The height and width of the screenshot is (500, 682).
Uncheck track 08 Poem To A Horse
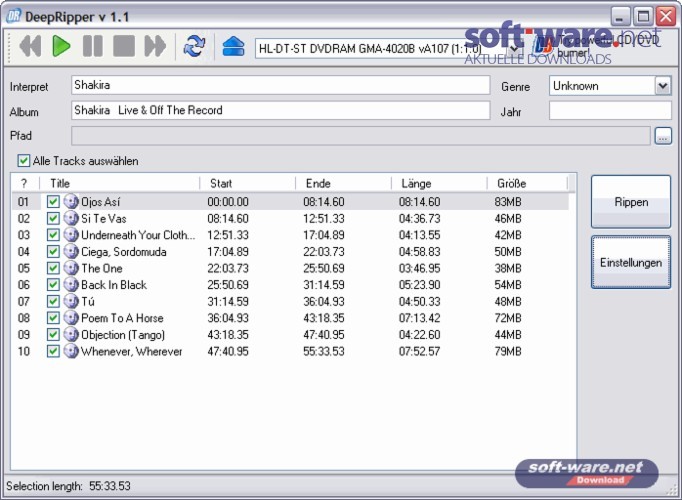[x=53, y=318]
